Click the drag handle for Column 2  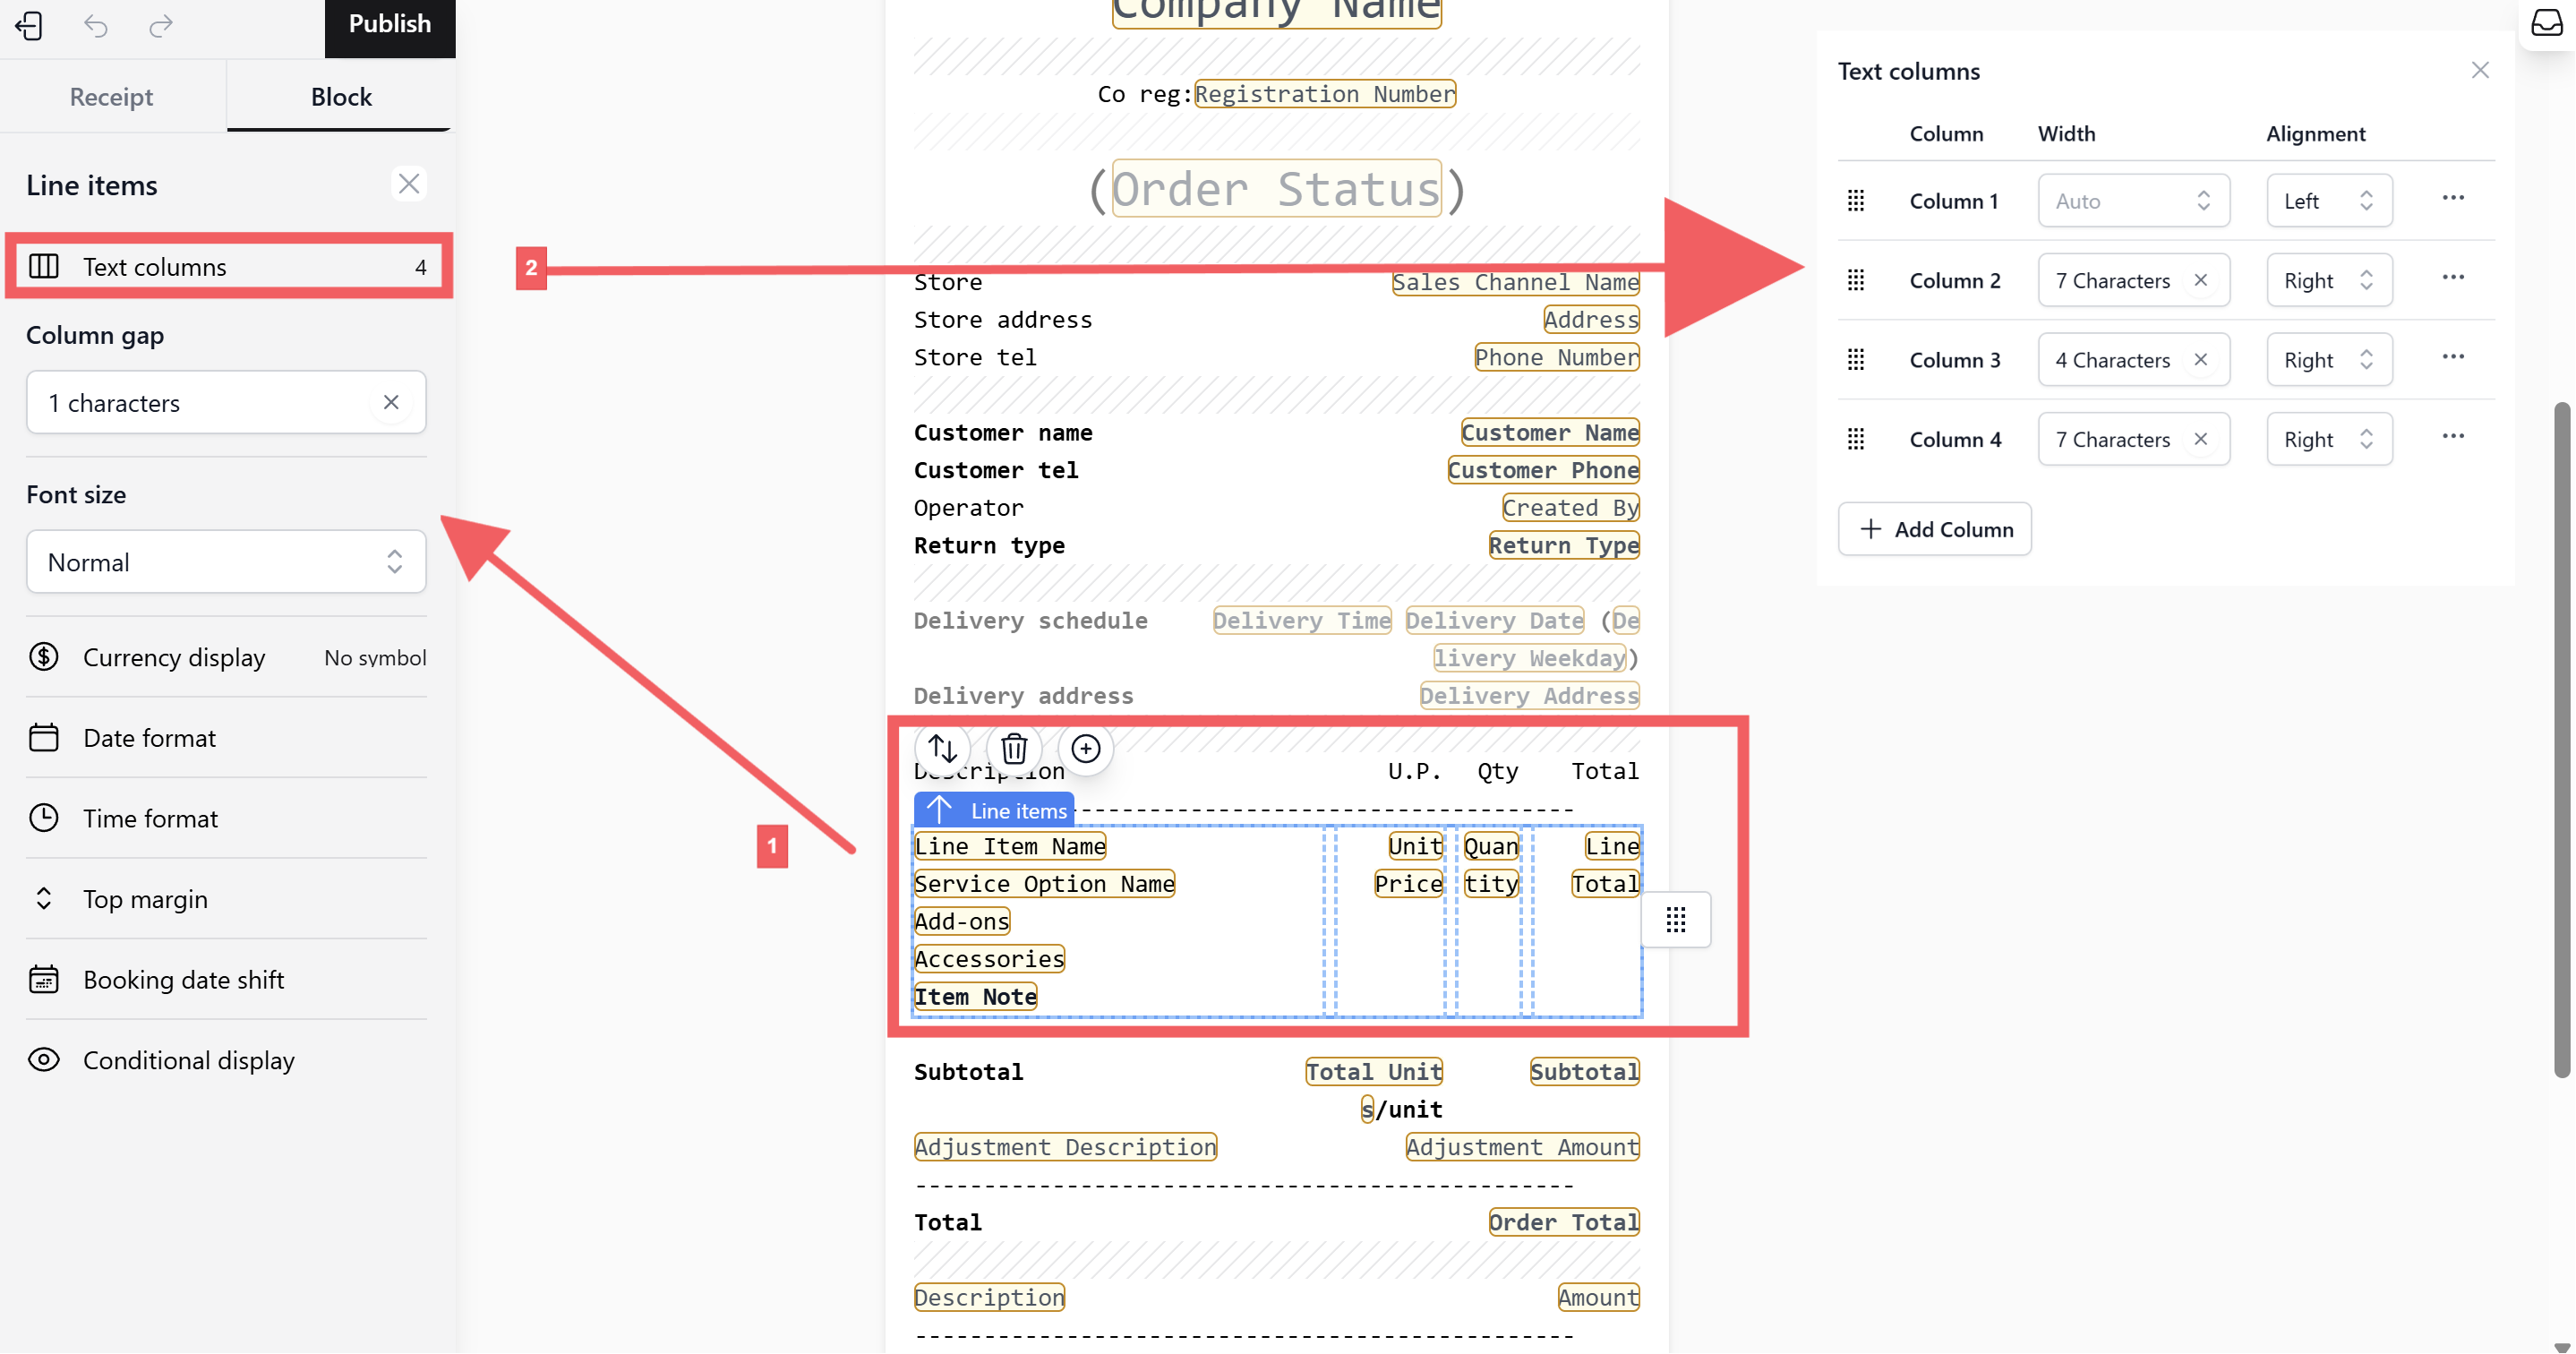click(1856, 280)
